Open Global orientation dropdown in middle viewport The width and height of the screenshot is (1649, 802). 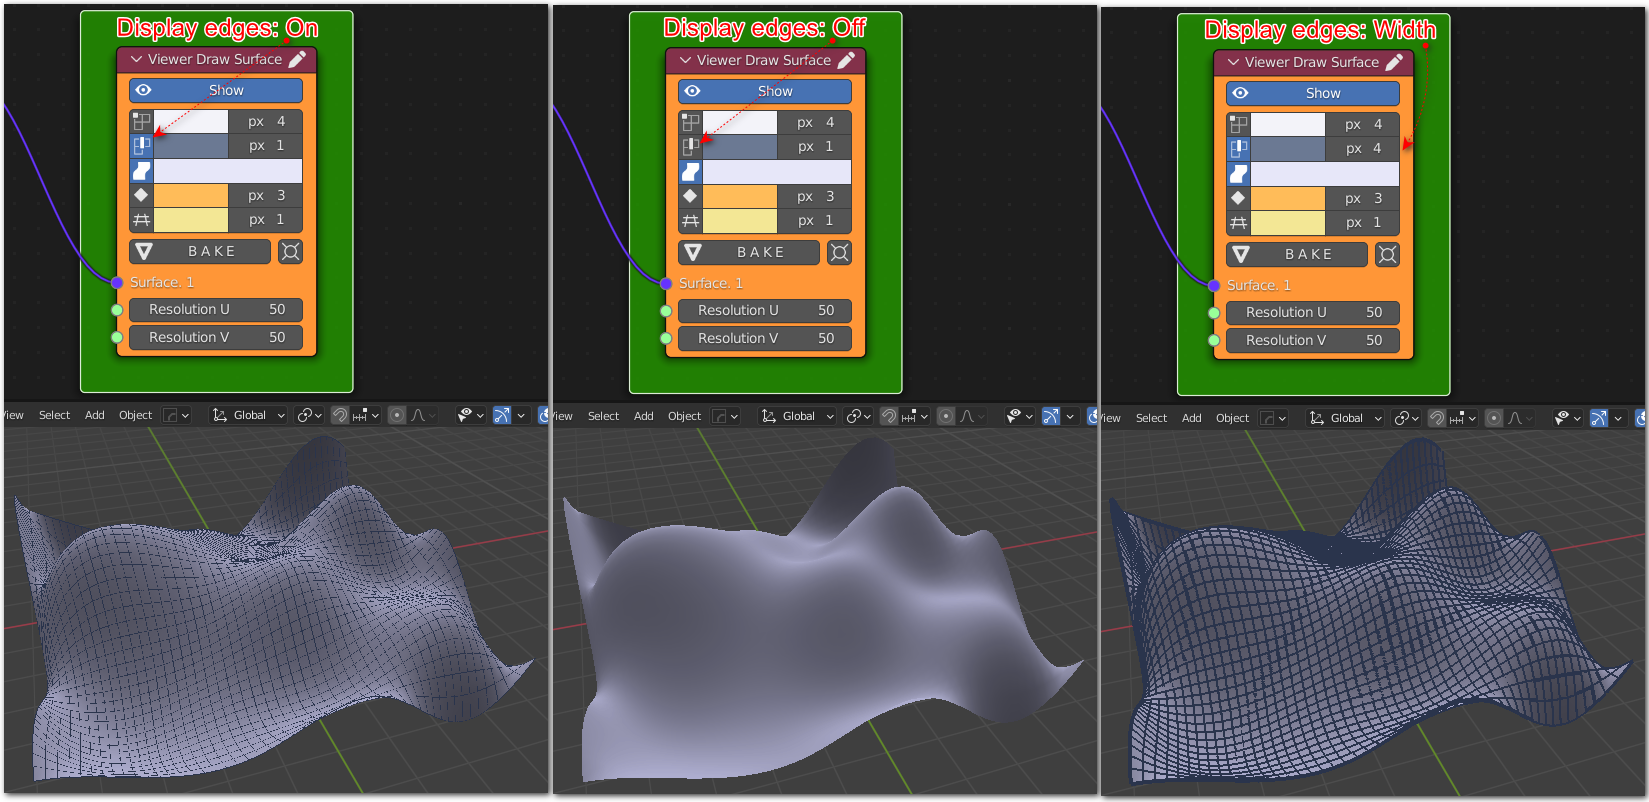coord(798,416)
